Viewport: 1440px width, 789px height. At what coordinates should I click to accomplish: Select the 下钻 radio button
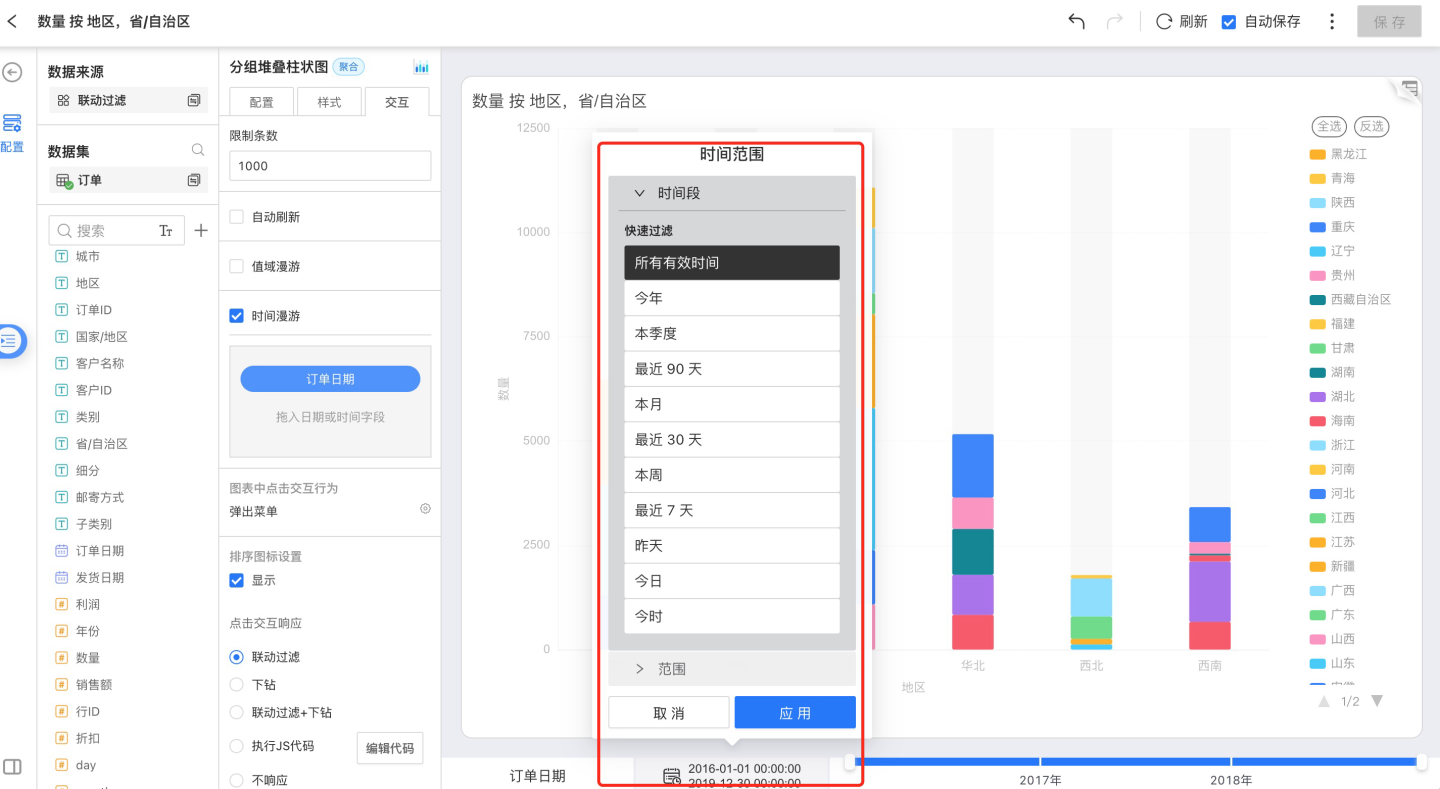pyautogui.click(x=237, y=685)
